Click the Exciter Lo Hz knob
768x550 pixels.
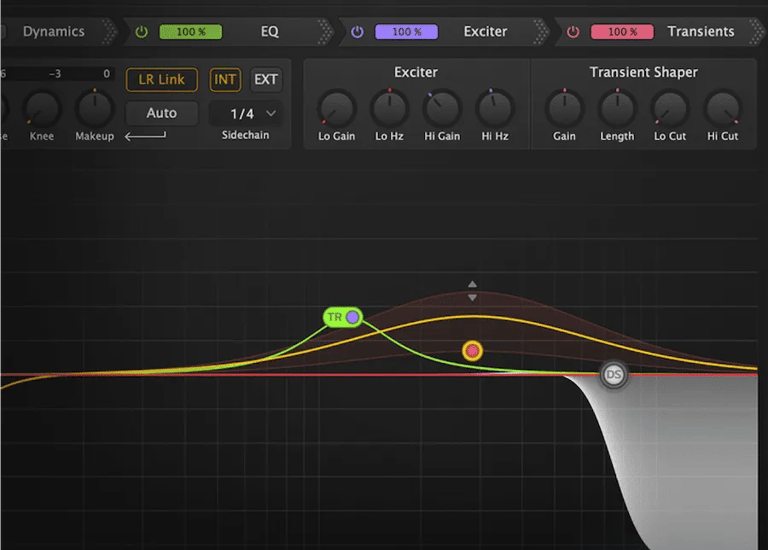389,109
